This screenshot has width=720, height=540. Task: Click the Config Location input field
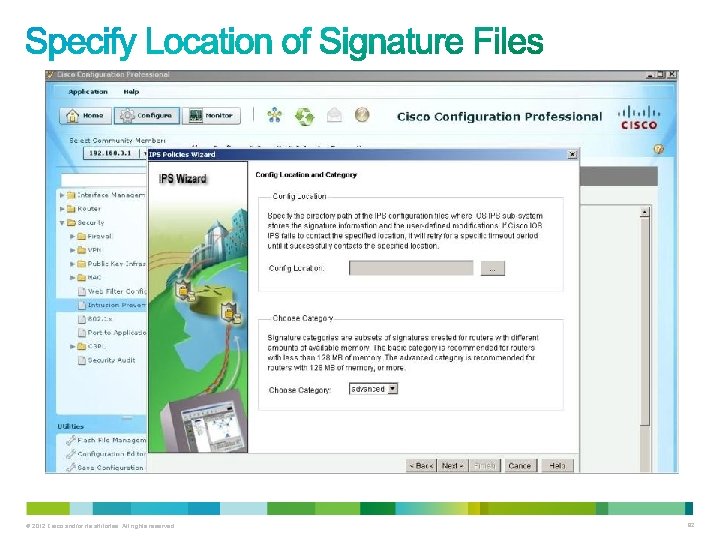[411, 268]
